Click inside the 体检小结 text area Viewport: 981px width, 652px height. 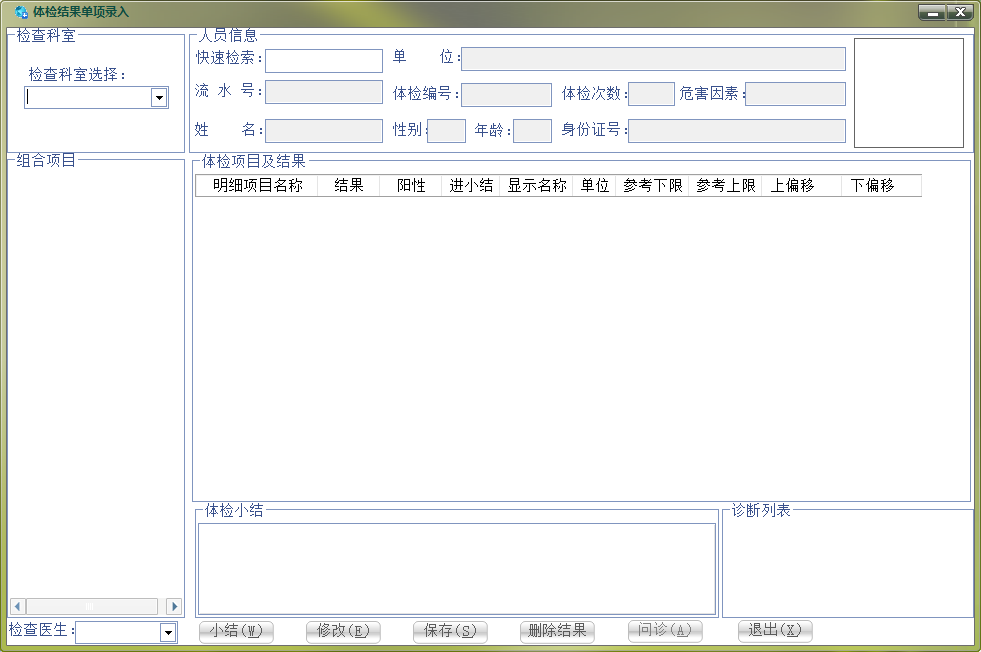pos(457,569)
